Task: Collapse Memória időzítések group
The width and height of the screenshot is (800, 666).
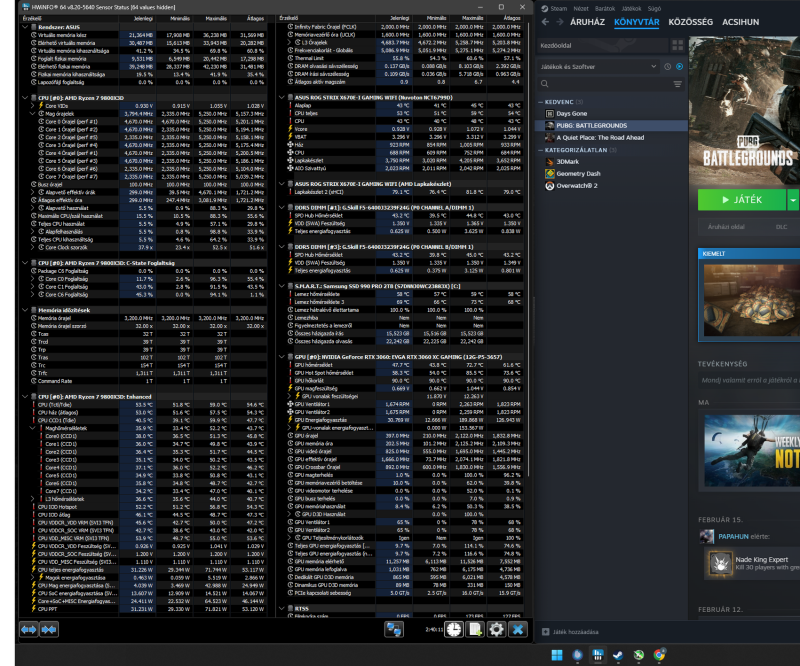Action: tap(25, 310)
